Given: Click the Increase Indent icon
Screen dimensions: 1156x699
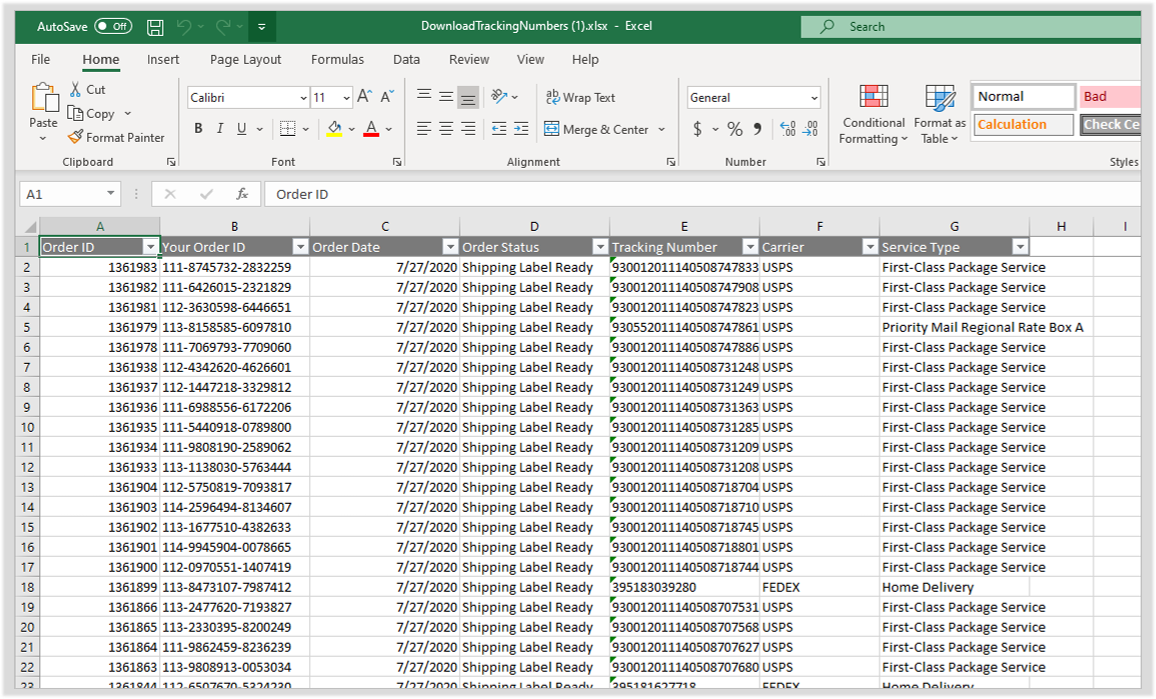Looking at the screenshot, I should pyautogui.click(x=521, y=129).
